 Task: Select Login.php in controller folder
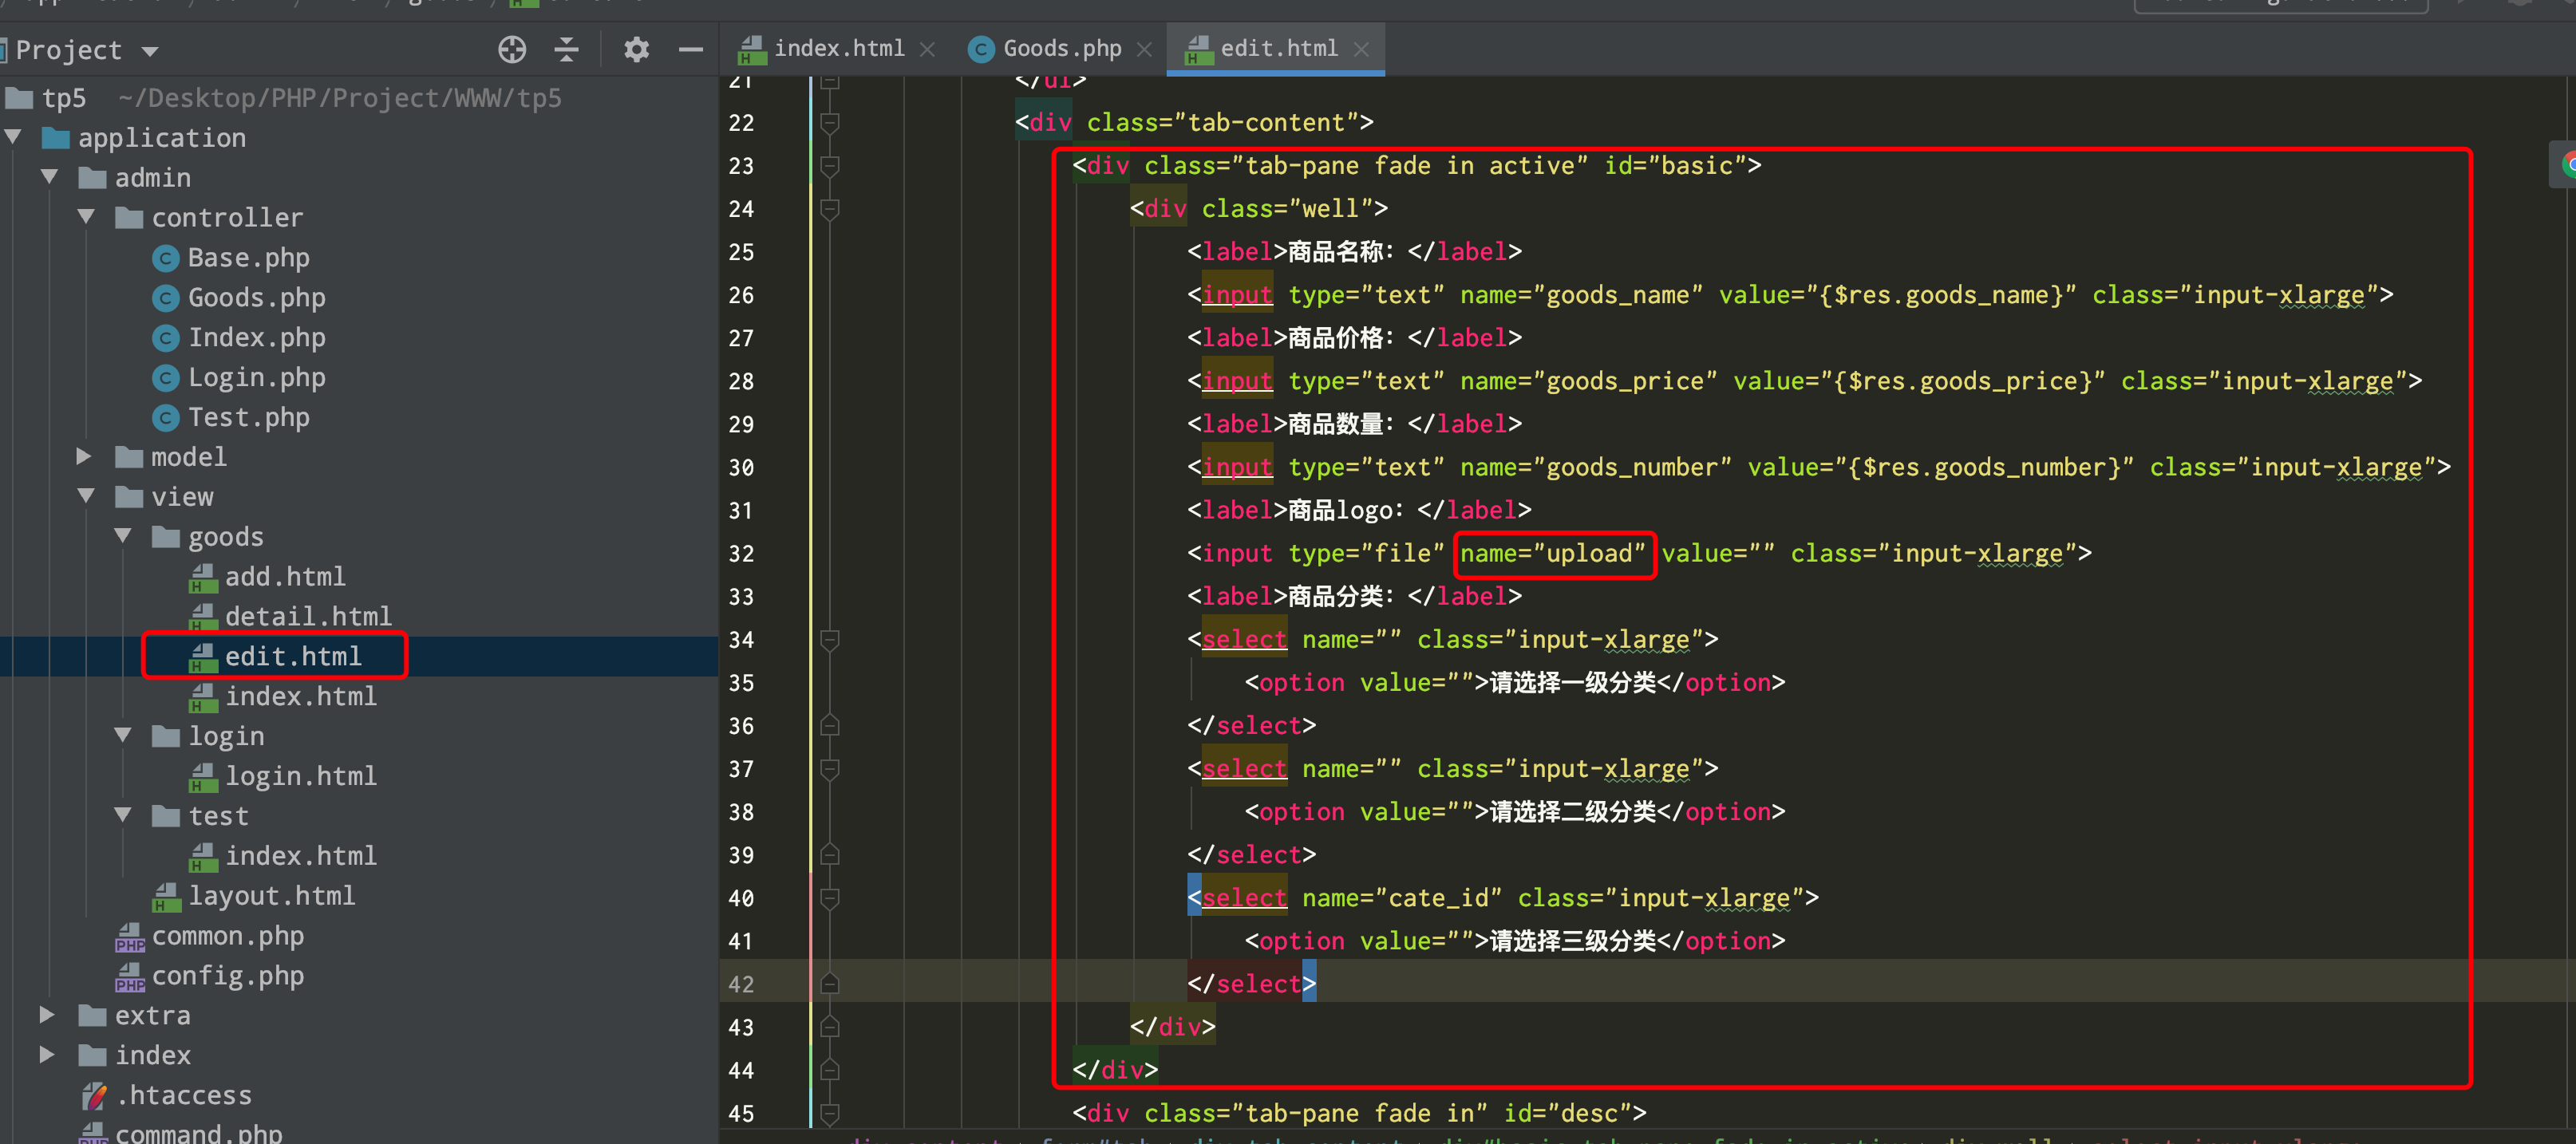pyautogui.click(x=256, y=377)
